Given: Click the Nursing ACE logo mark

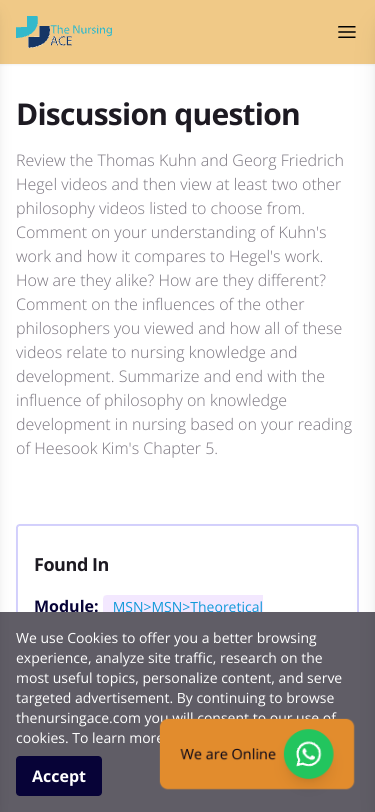Looking at the screenshot, I should coord(32,32).
